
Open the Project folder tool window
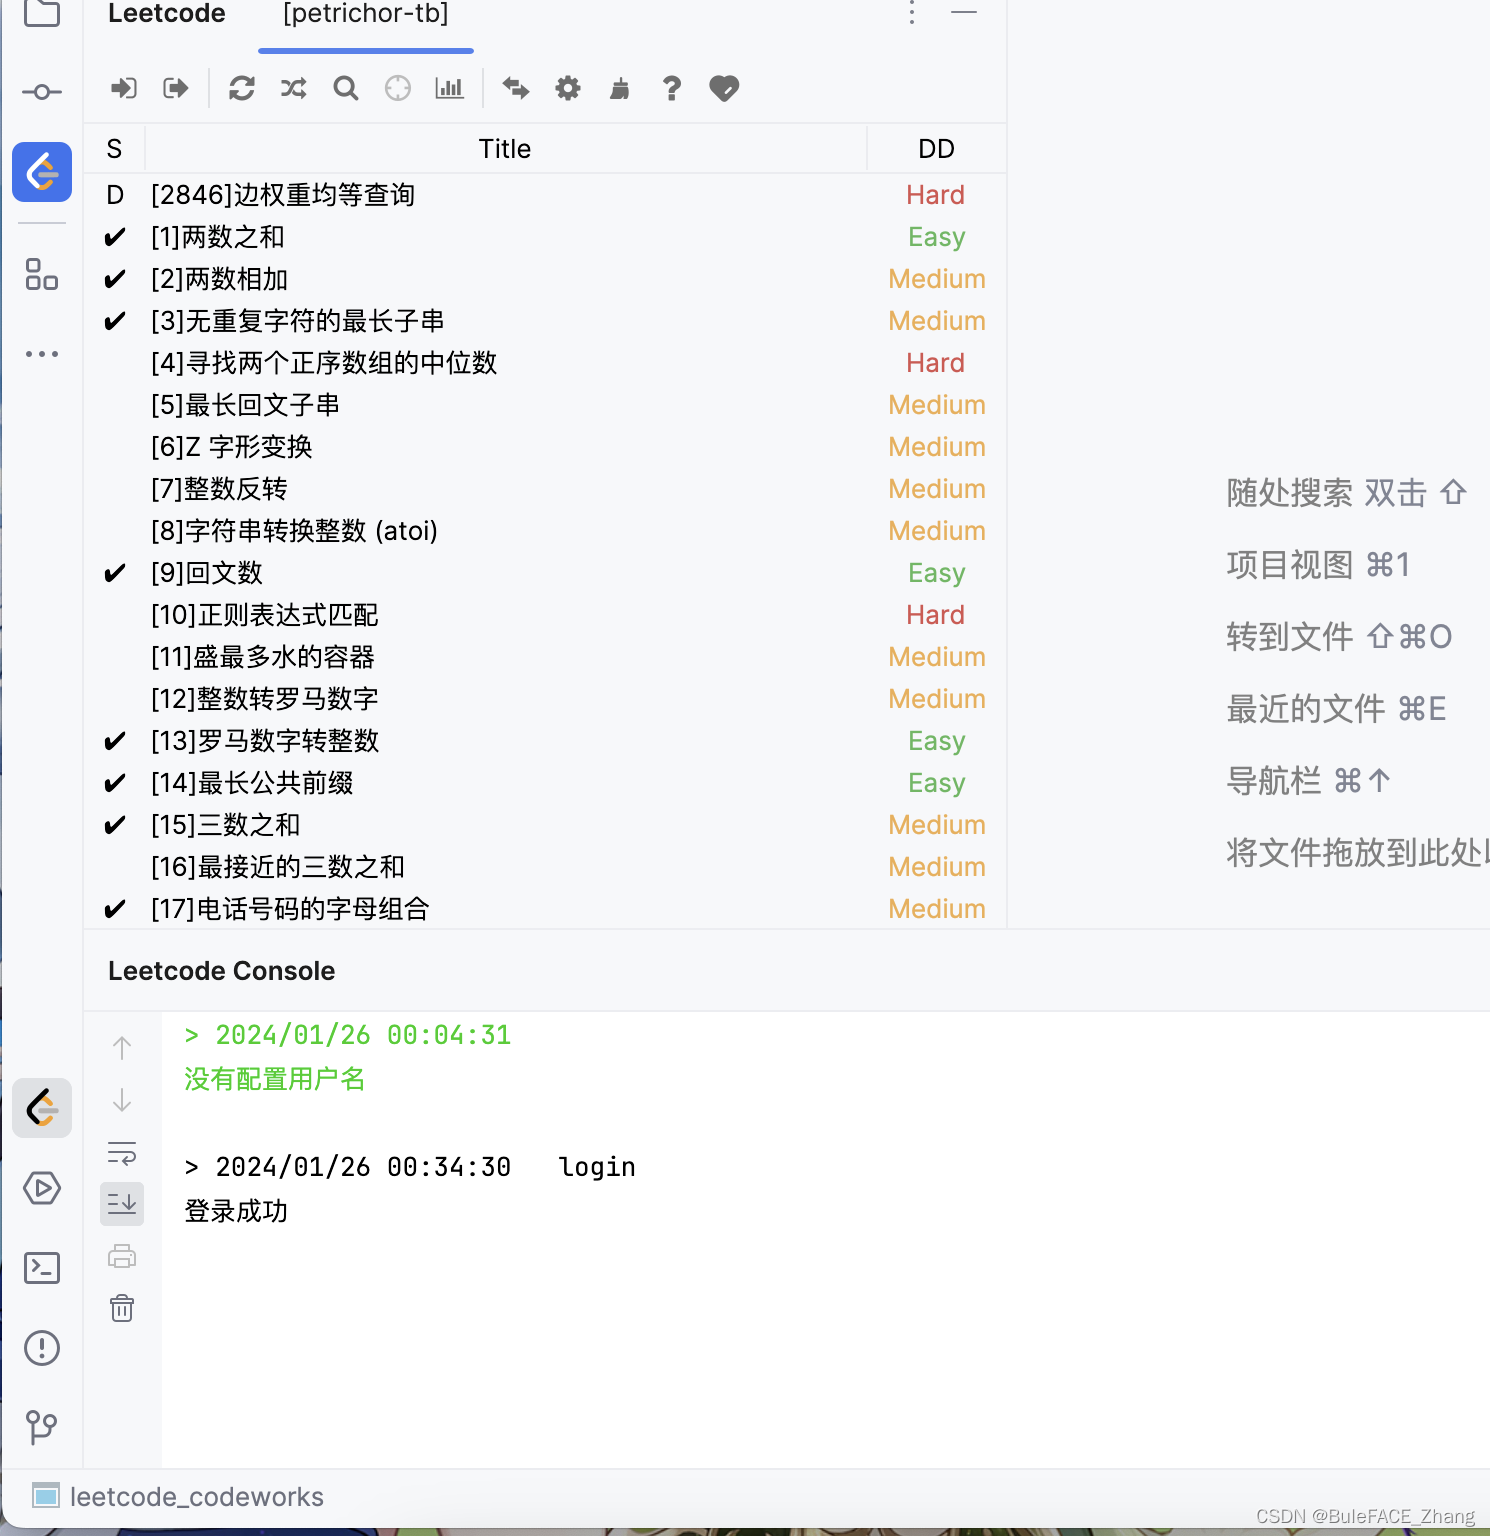42,13
